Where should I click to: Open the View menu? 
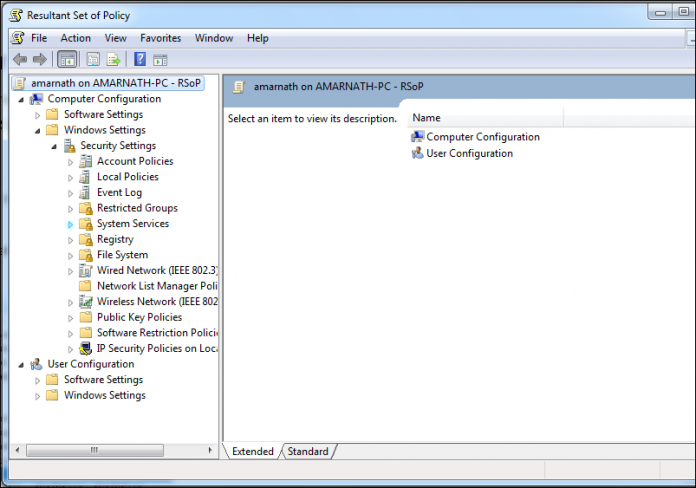coord(115,38)
